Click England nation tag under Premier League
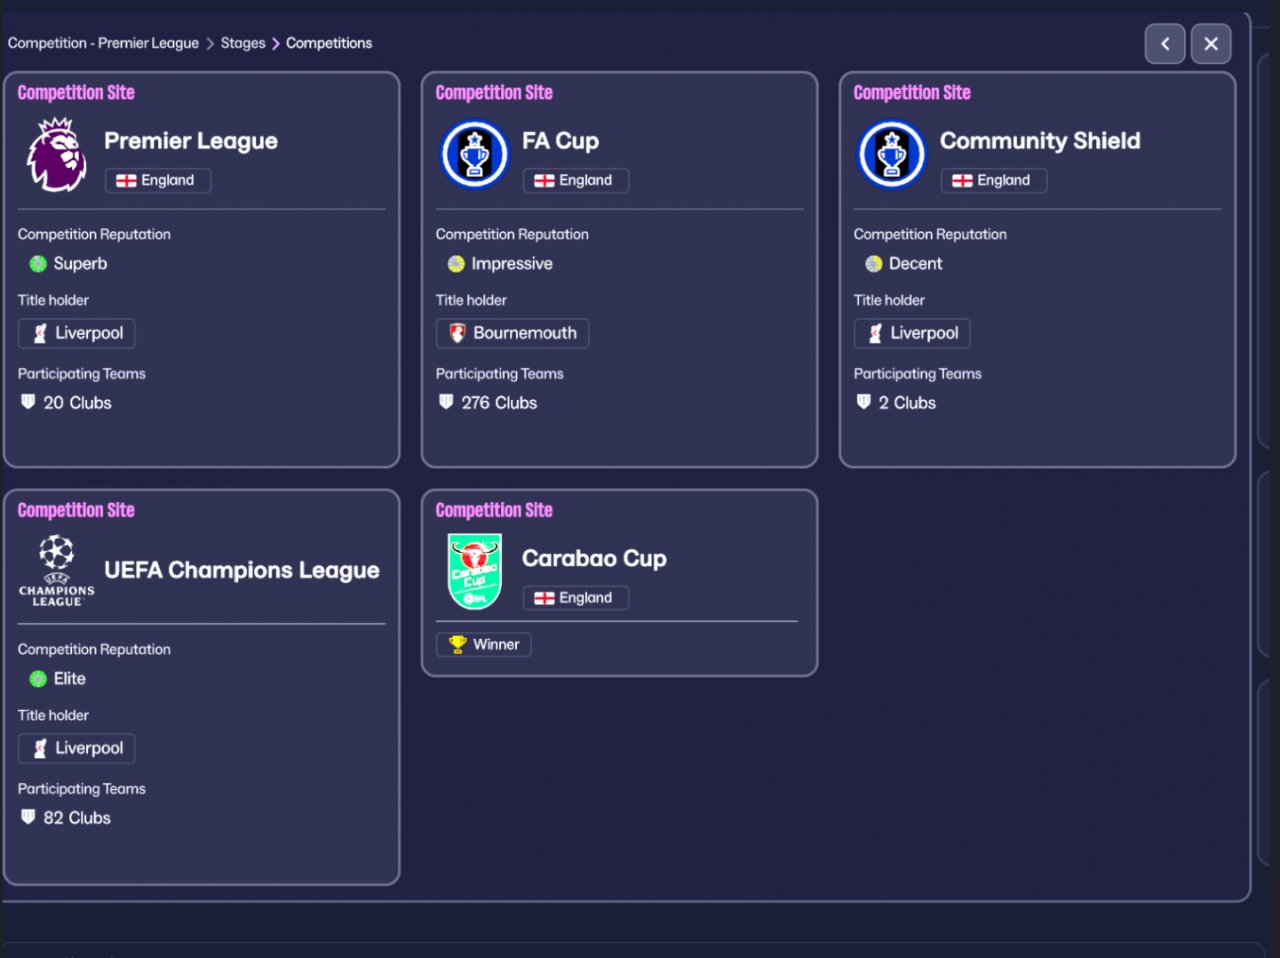The height and width of the screenshot is (958, 1280). (x=158, y=180)
